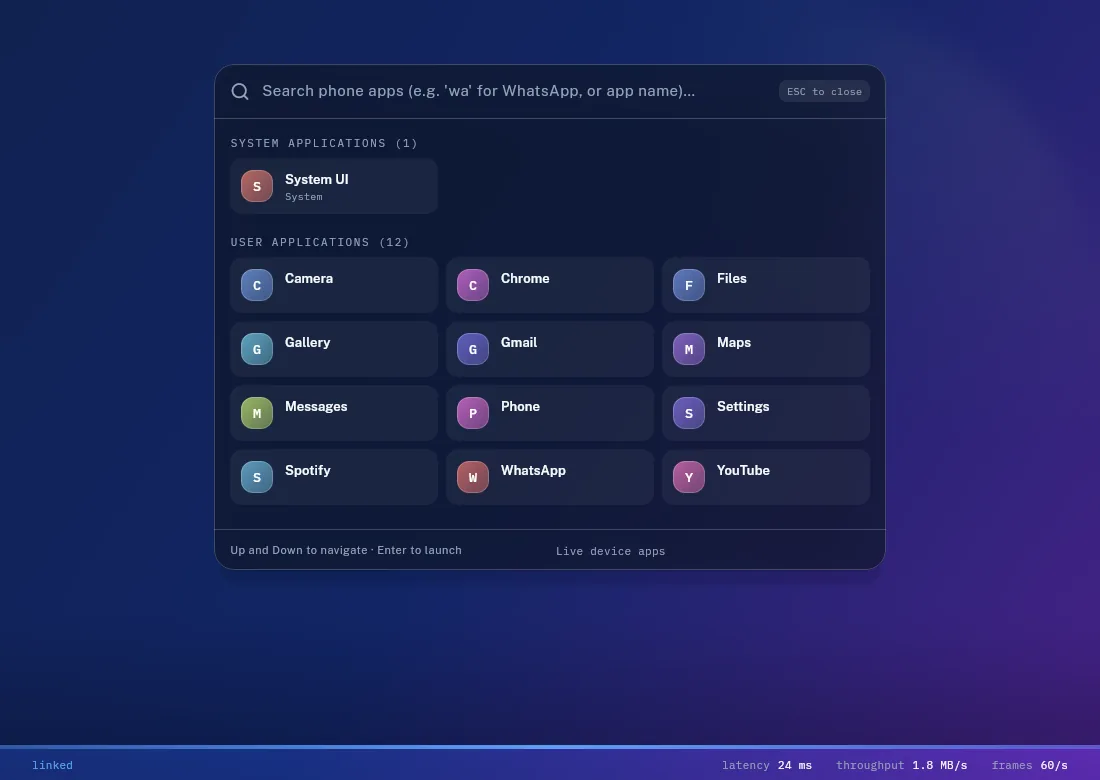Click the latency 24 ms readout

(767, 765)
